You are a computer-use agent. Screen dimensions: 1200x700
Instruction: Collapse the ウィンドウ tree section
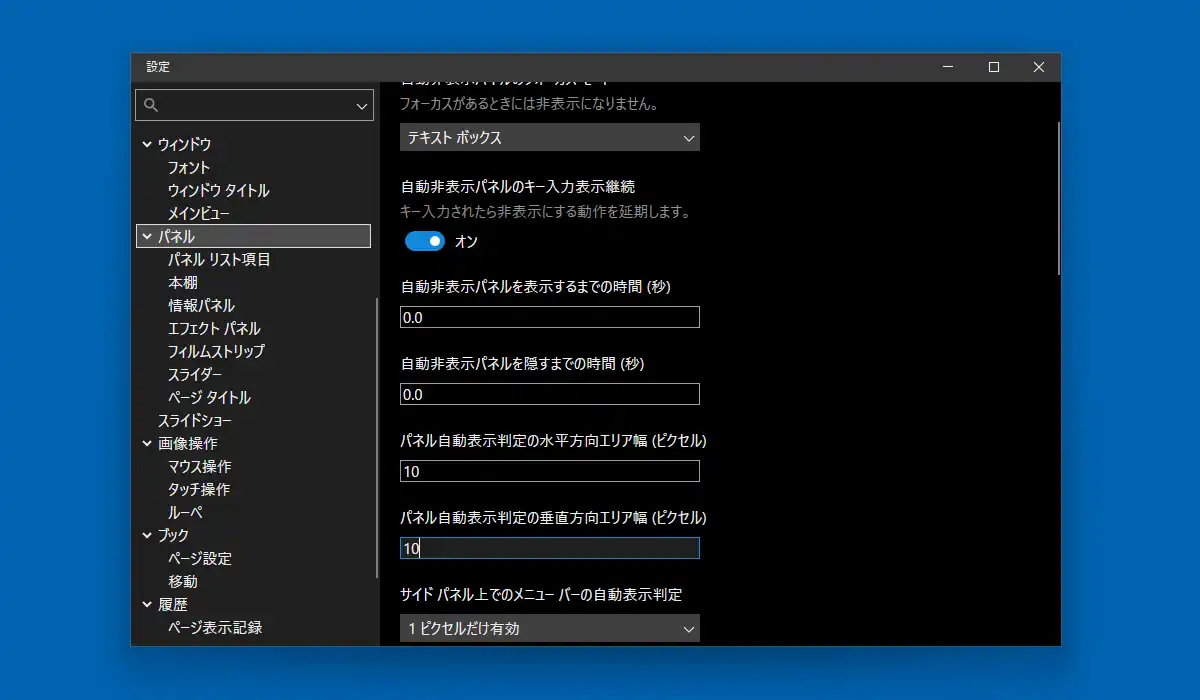pyautogui.click(x=147, y=145)
